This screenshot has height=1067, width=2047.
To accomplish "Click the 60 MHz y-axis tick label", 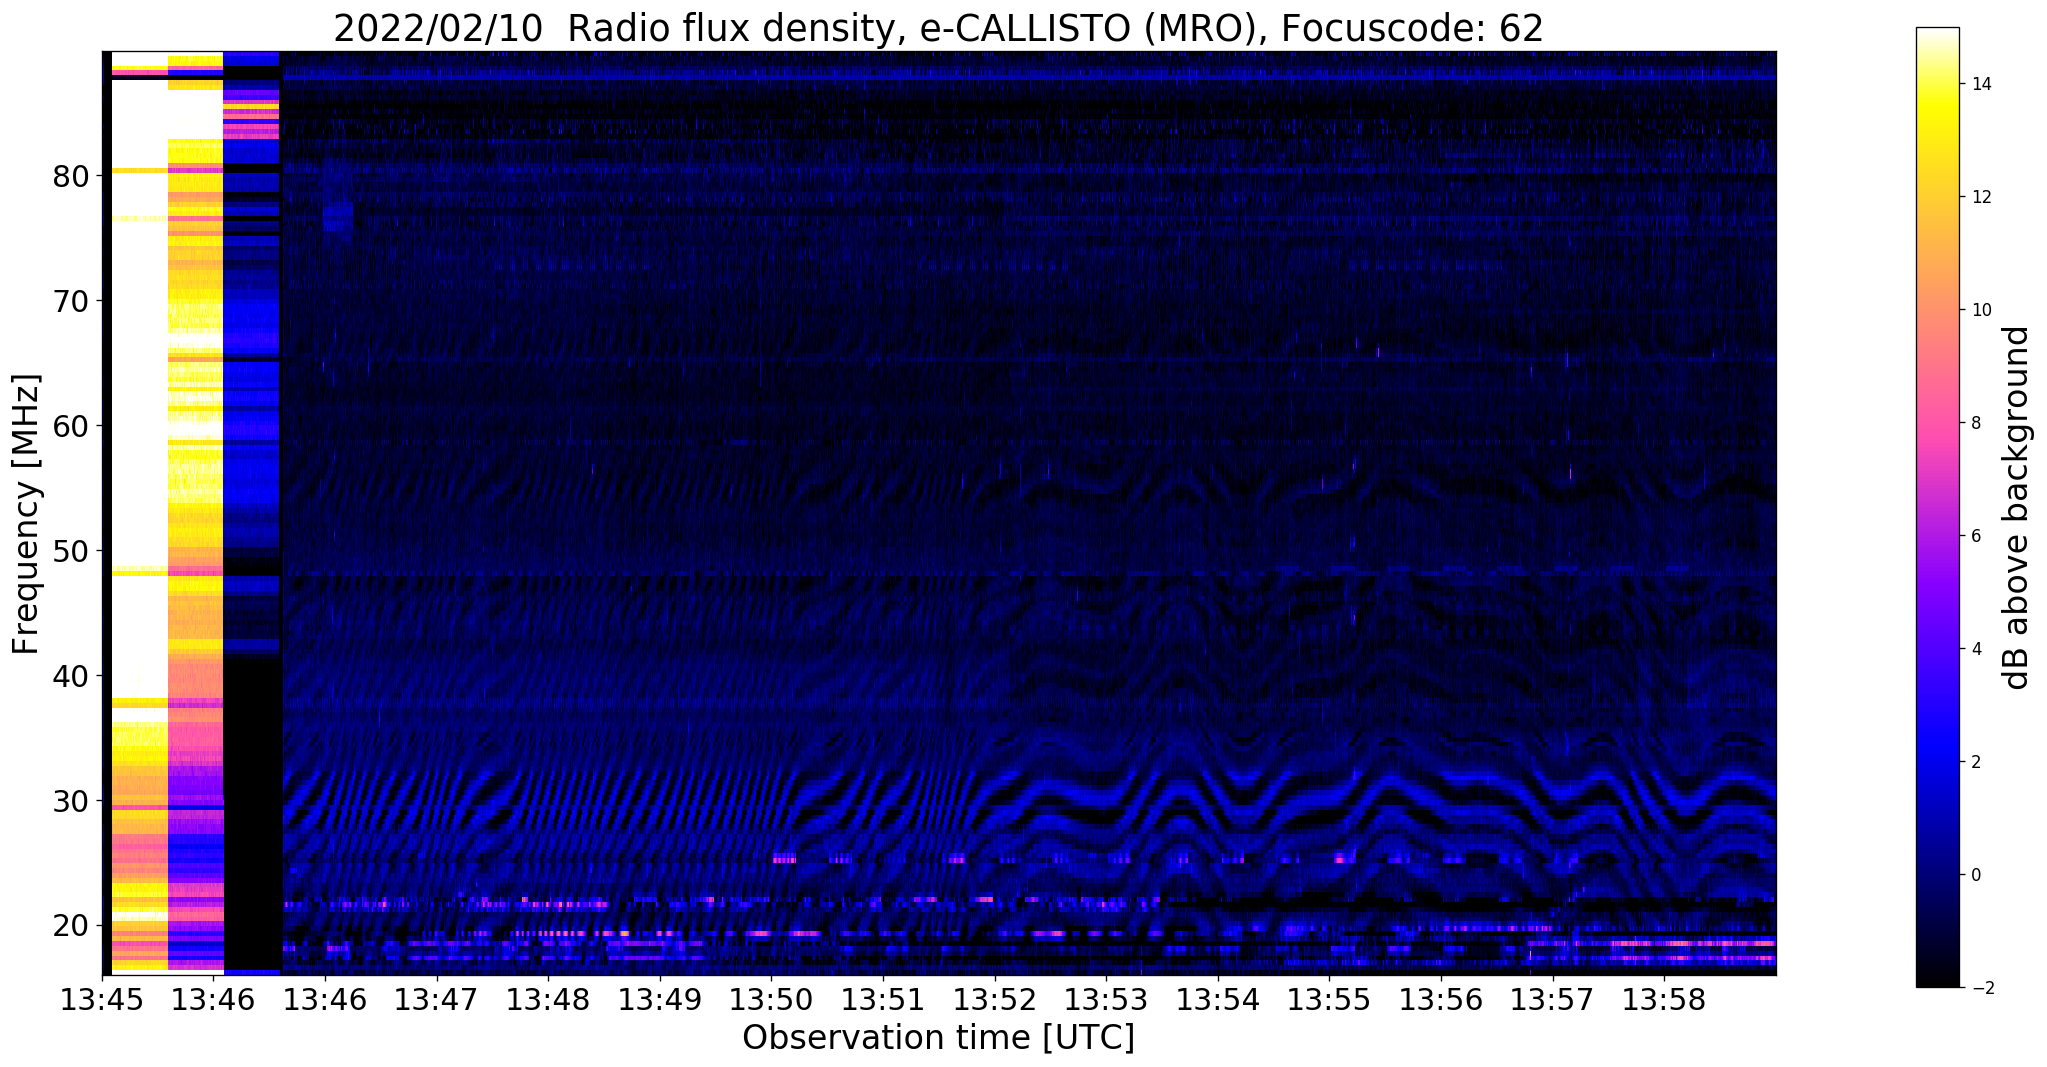I will pyautogui.click(x=71, y=426).
